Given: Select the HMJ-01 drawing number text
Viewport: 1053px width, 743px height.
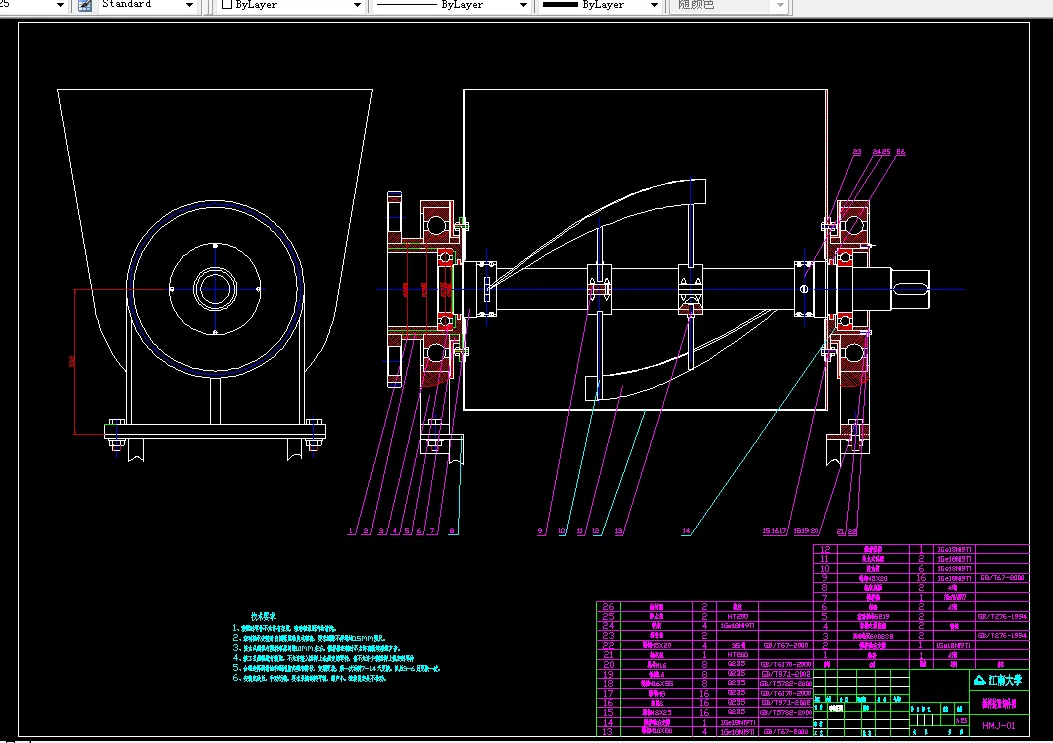Looking at the screenshot, I should (998, 726).
